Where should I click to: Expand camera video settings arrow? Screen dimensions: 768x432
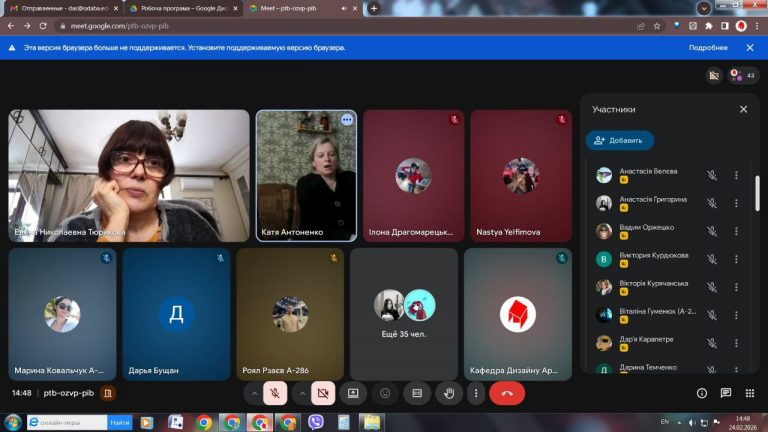(301, 393)
